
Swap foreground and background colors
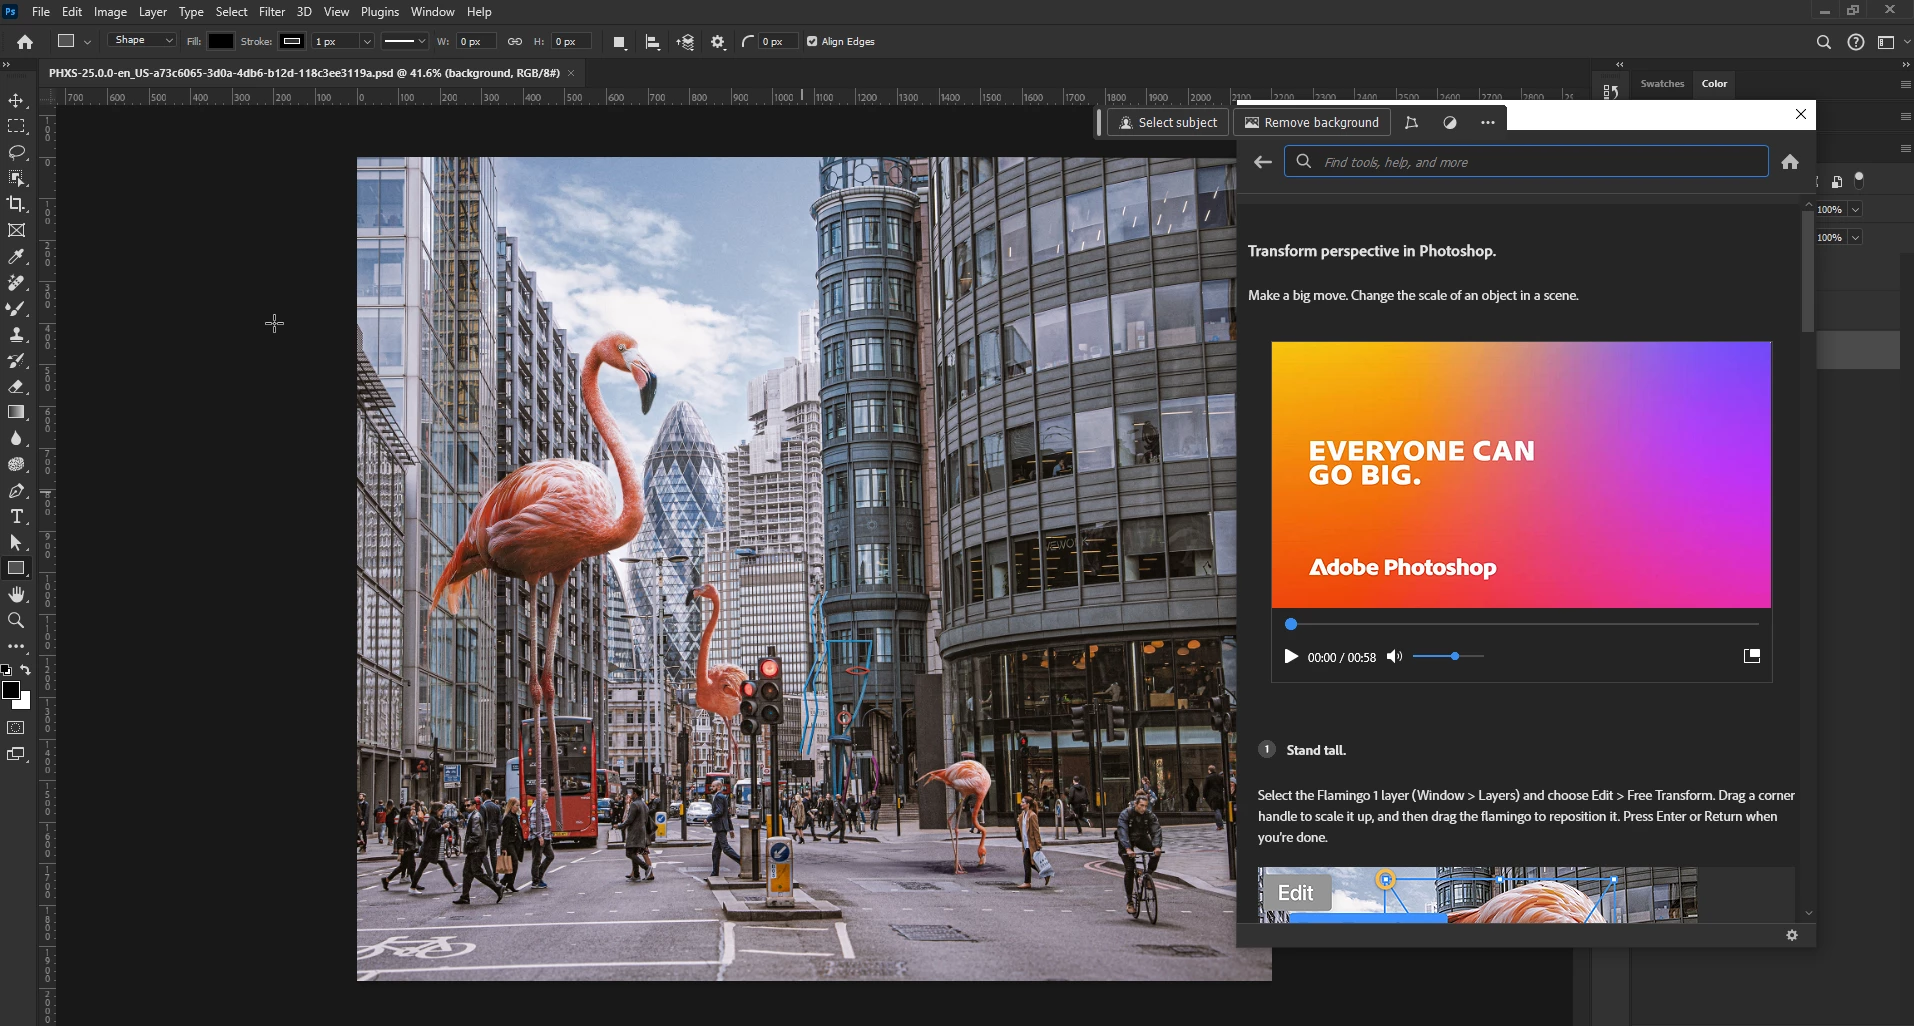click(x=26, y=670)
